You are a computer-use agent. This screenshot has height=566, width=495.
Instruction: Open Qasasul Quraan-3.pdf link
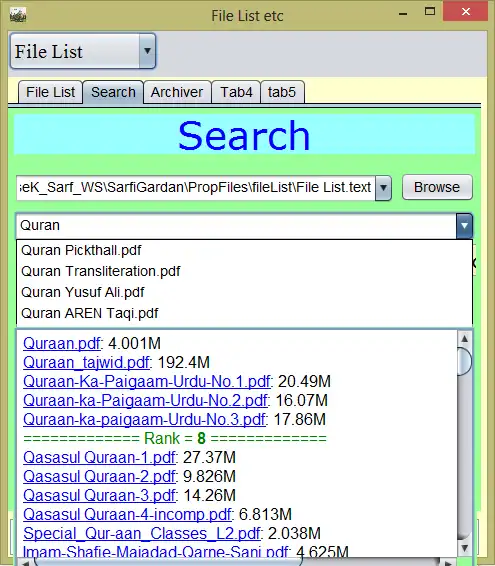click(99, 496)
